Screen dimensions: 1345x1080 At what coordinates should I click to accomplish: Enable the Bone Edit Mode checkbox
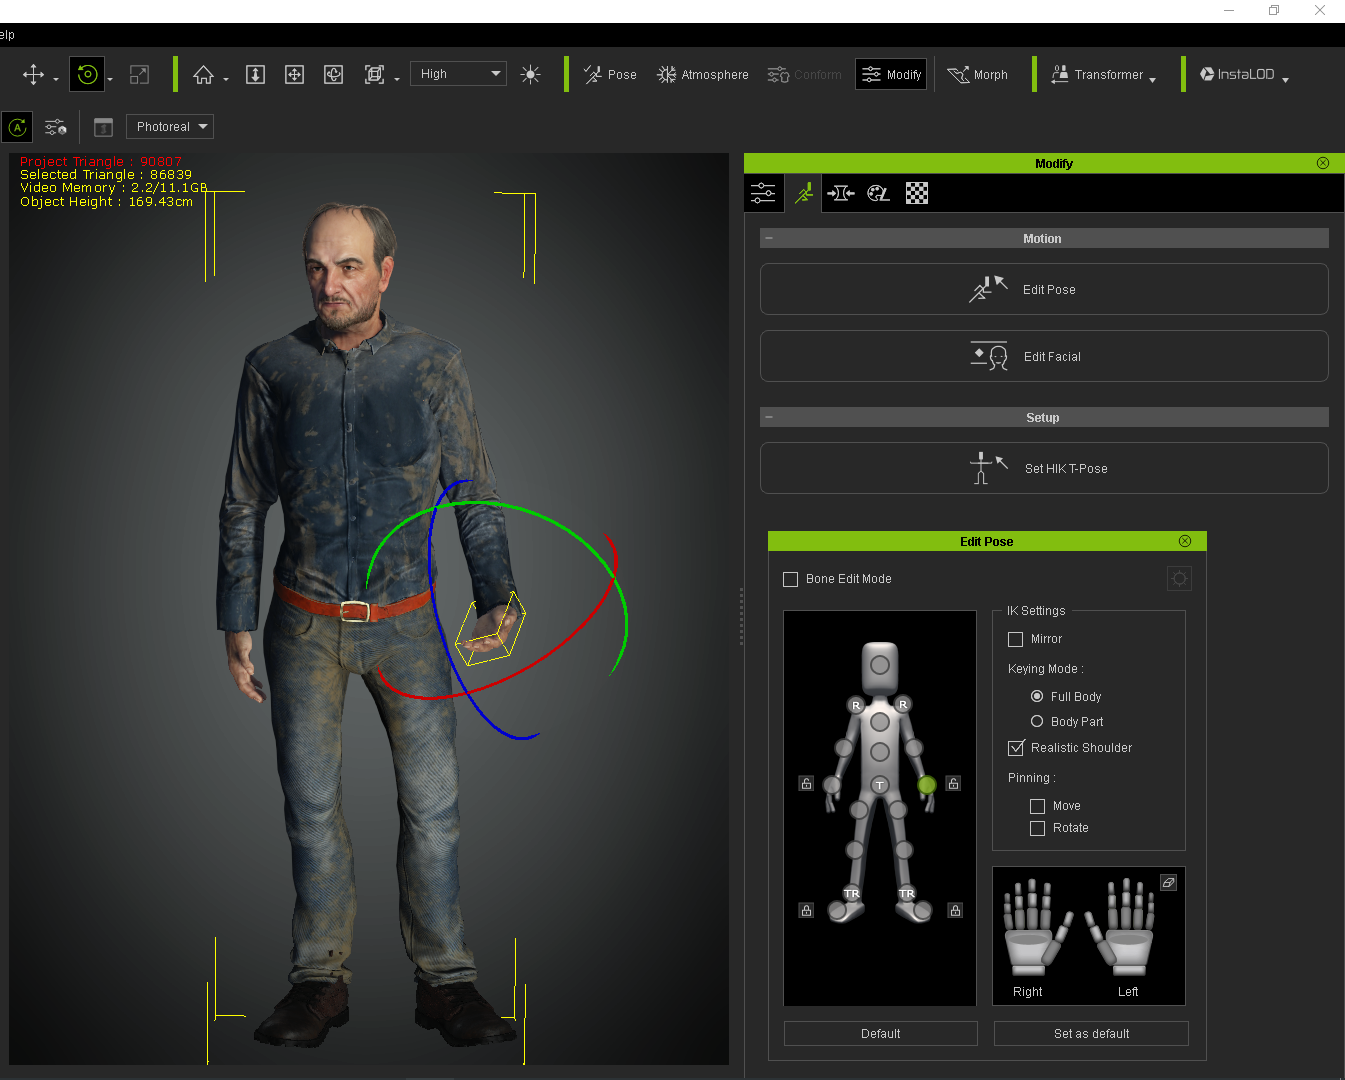click(x=790, y=579)
